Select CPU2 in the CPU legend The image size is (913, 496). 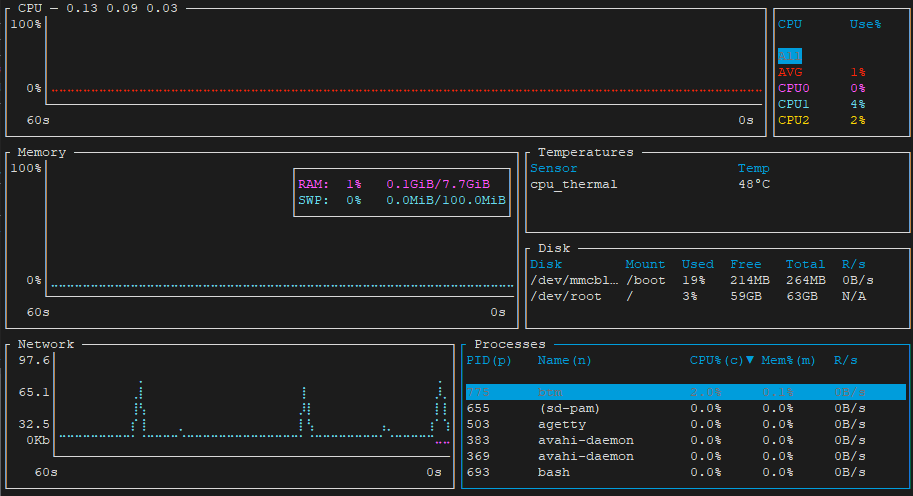[794, 120]
